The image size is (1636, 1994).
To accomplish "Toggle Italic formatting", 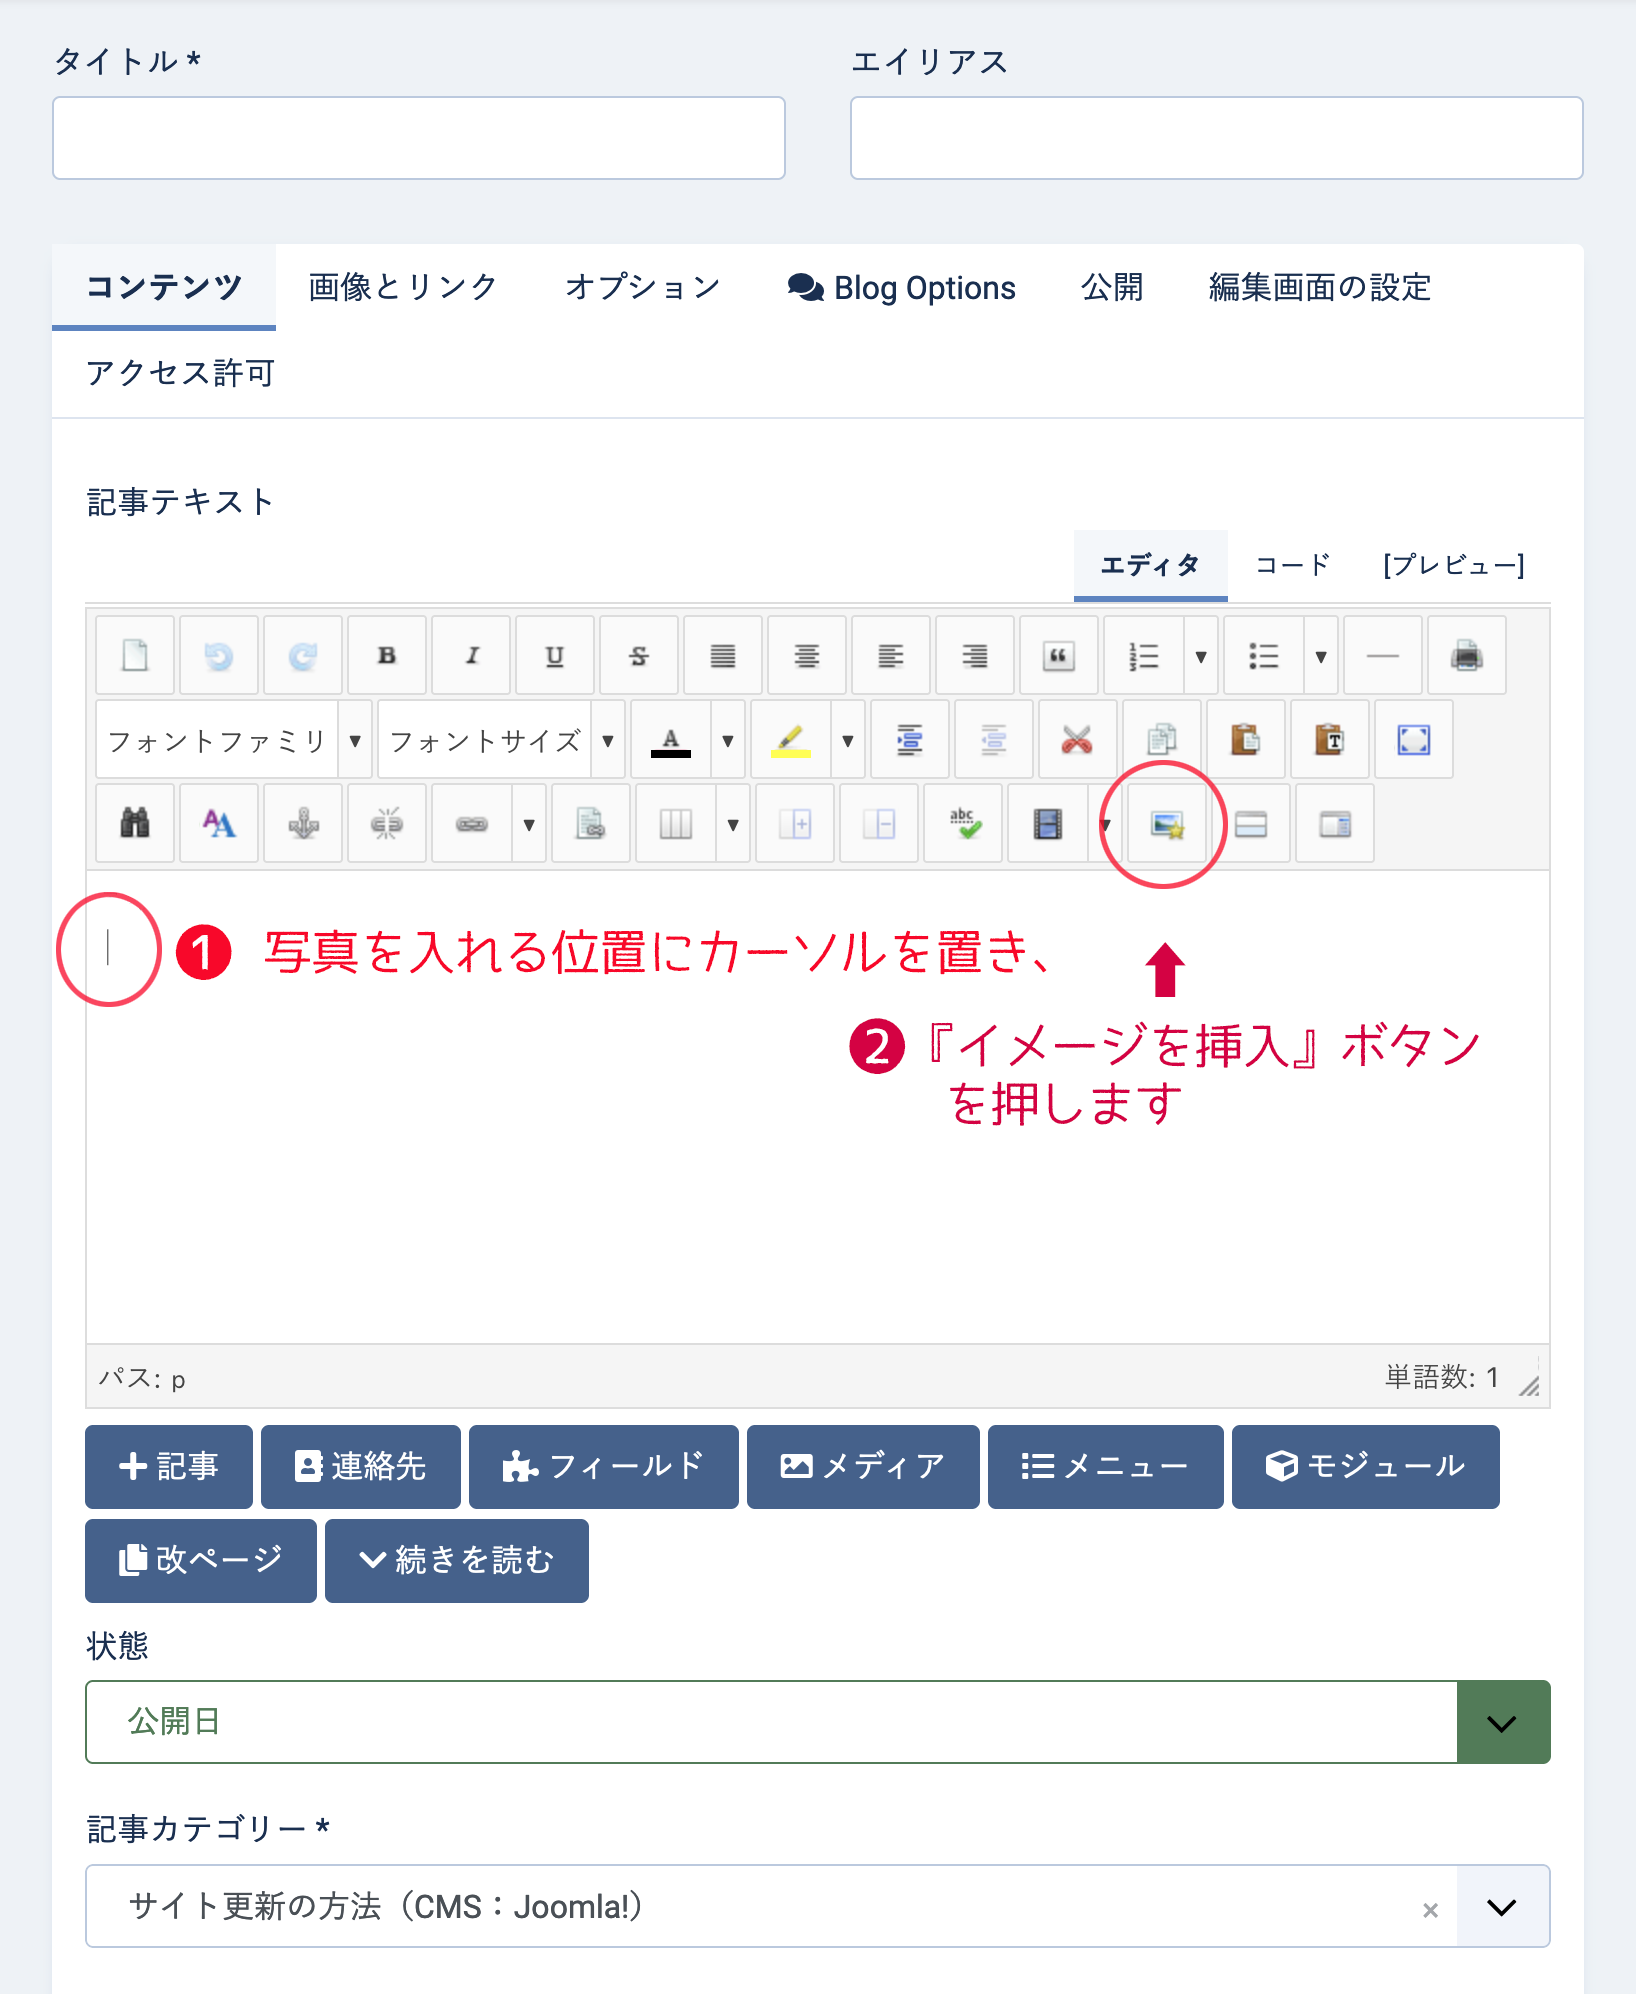I will tap(471, 656).
